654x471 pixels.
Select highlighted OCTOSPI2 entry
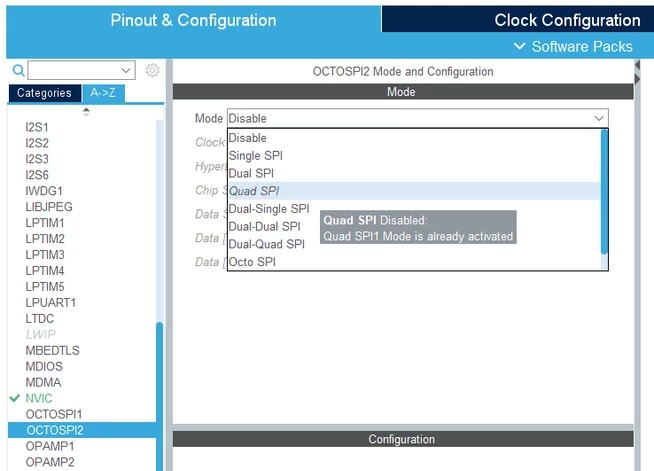82,430
